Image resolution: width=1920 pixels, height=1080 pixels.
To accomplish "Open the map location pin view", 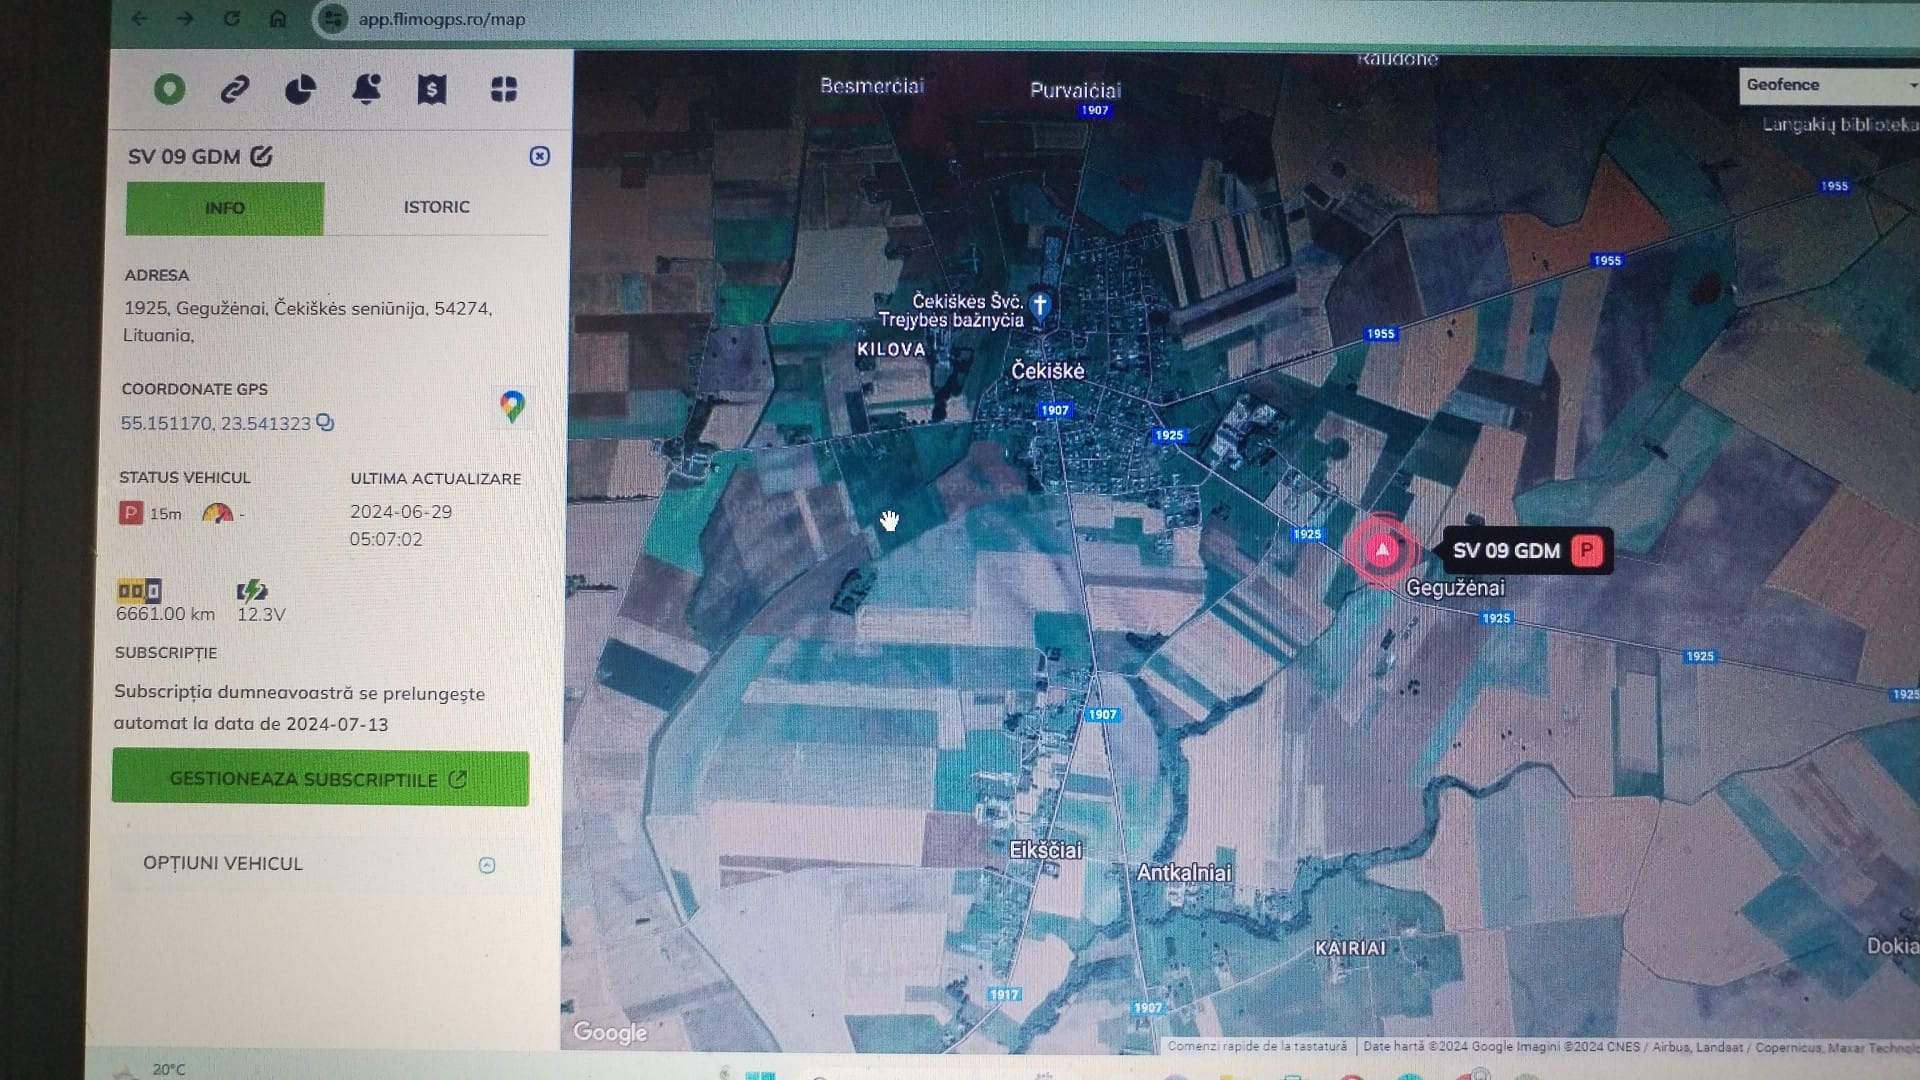I will tap(170, 90).
